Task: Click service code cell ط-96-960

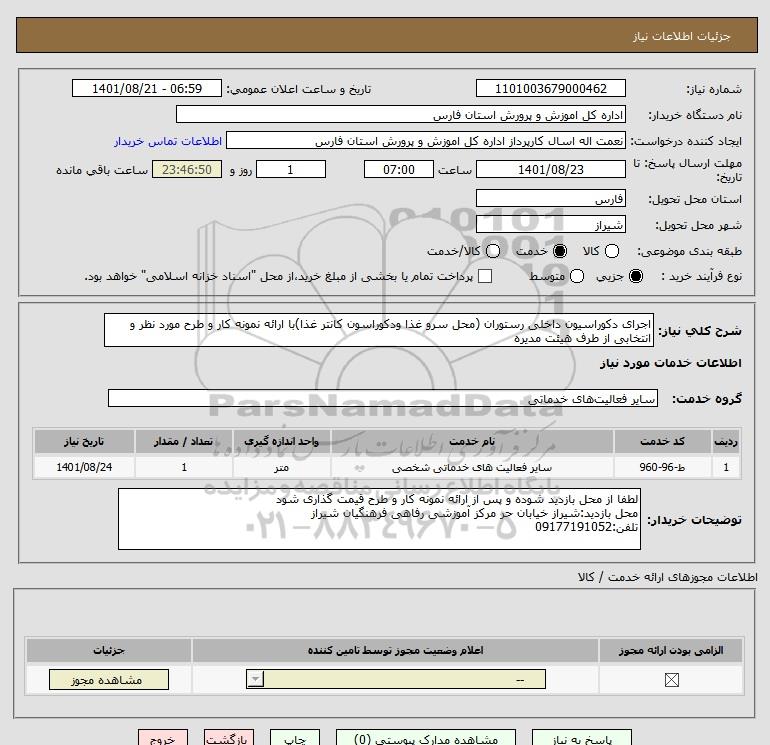Action: (662, 467)
